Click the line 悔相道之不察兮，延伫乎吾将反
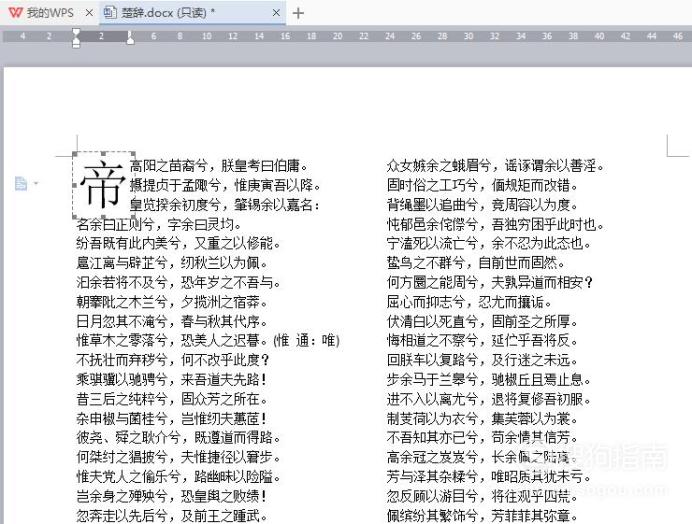The image size is (692, 524). [482, 341]
